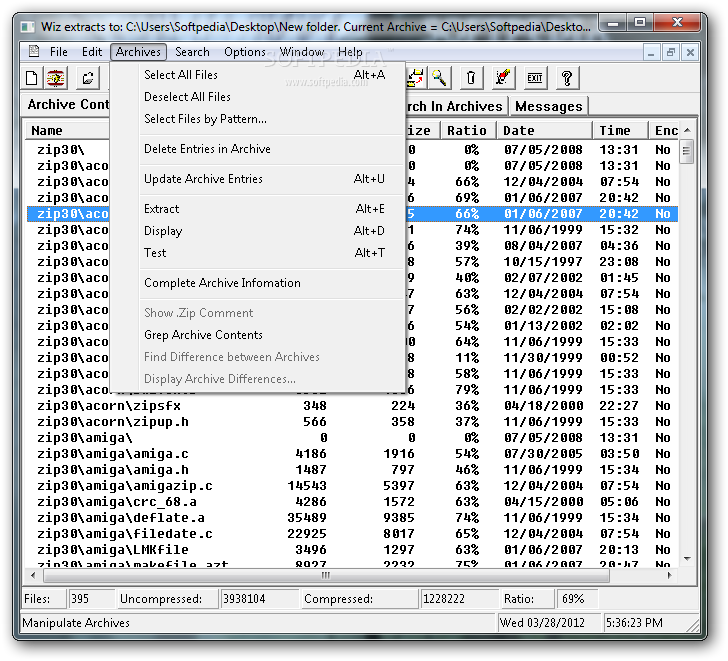Click vertical scrollbar down arrow
This screenshot has width=728, height=661.
[x=687, y=559]
